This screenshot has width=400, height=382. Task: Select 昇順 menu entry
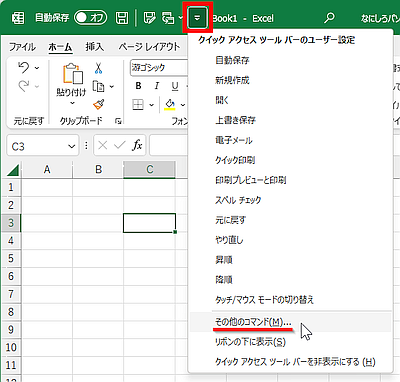290,260
